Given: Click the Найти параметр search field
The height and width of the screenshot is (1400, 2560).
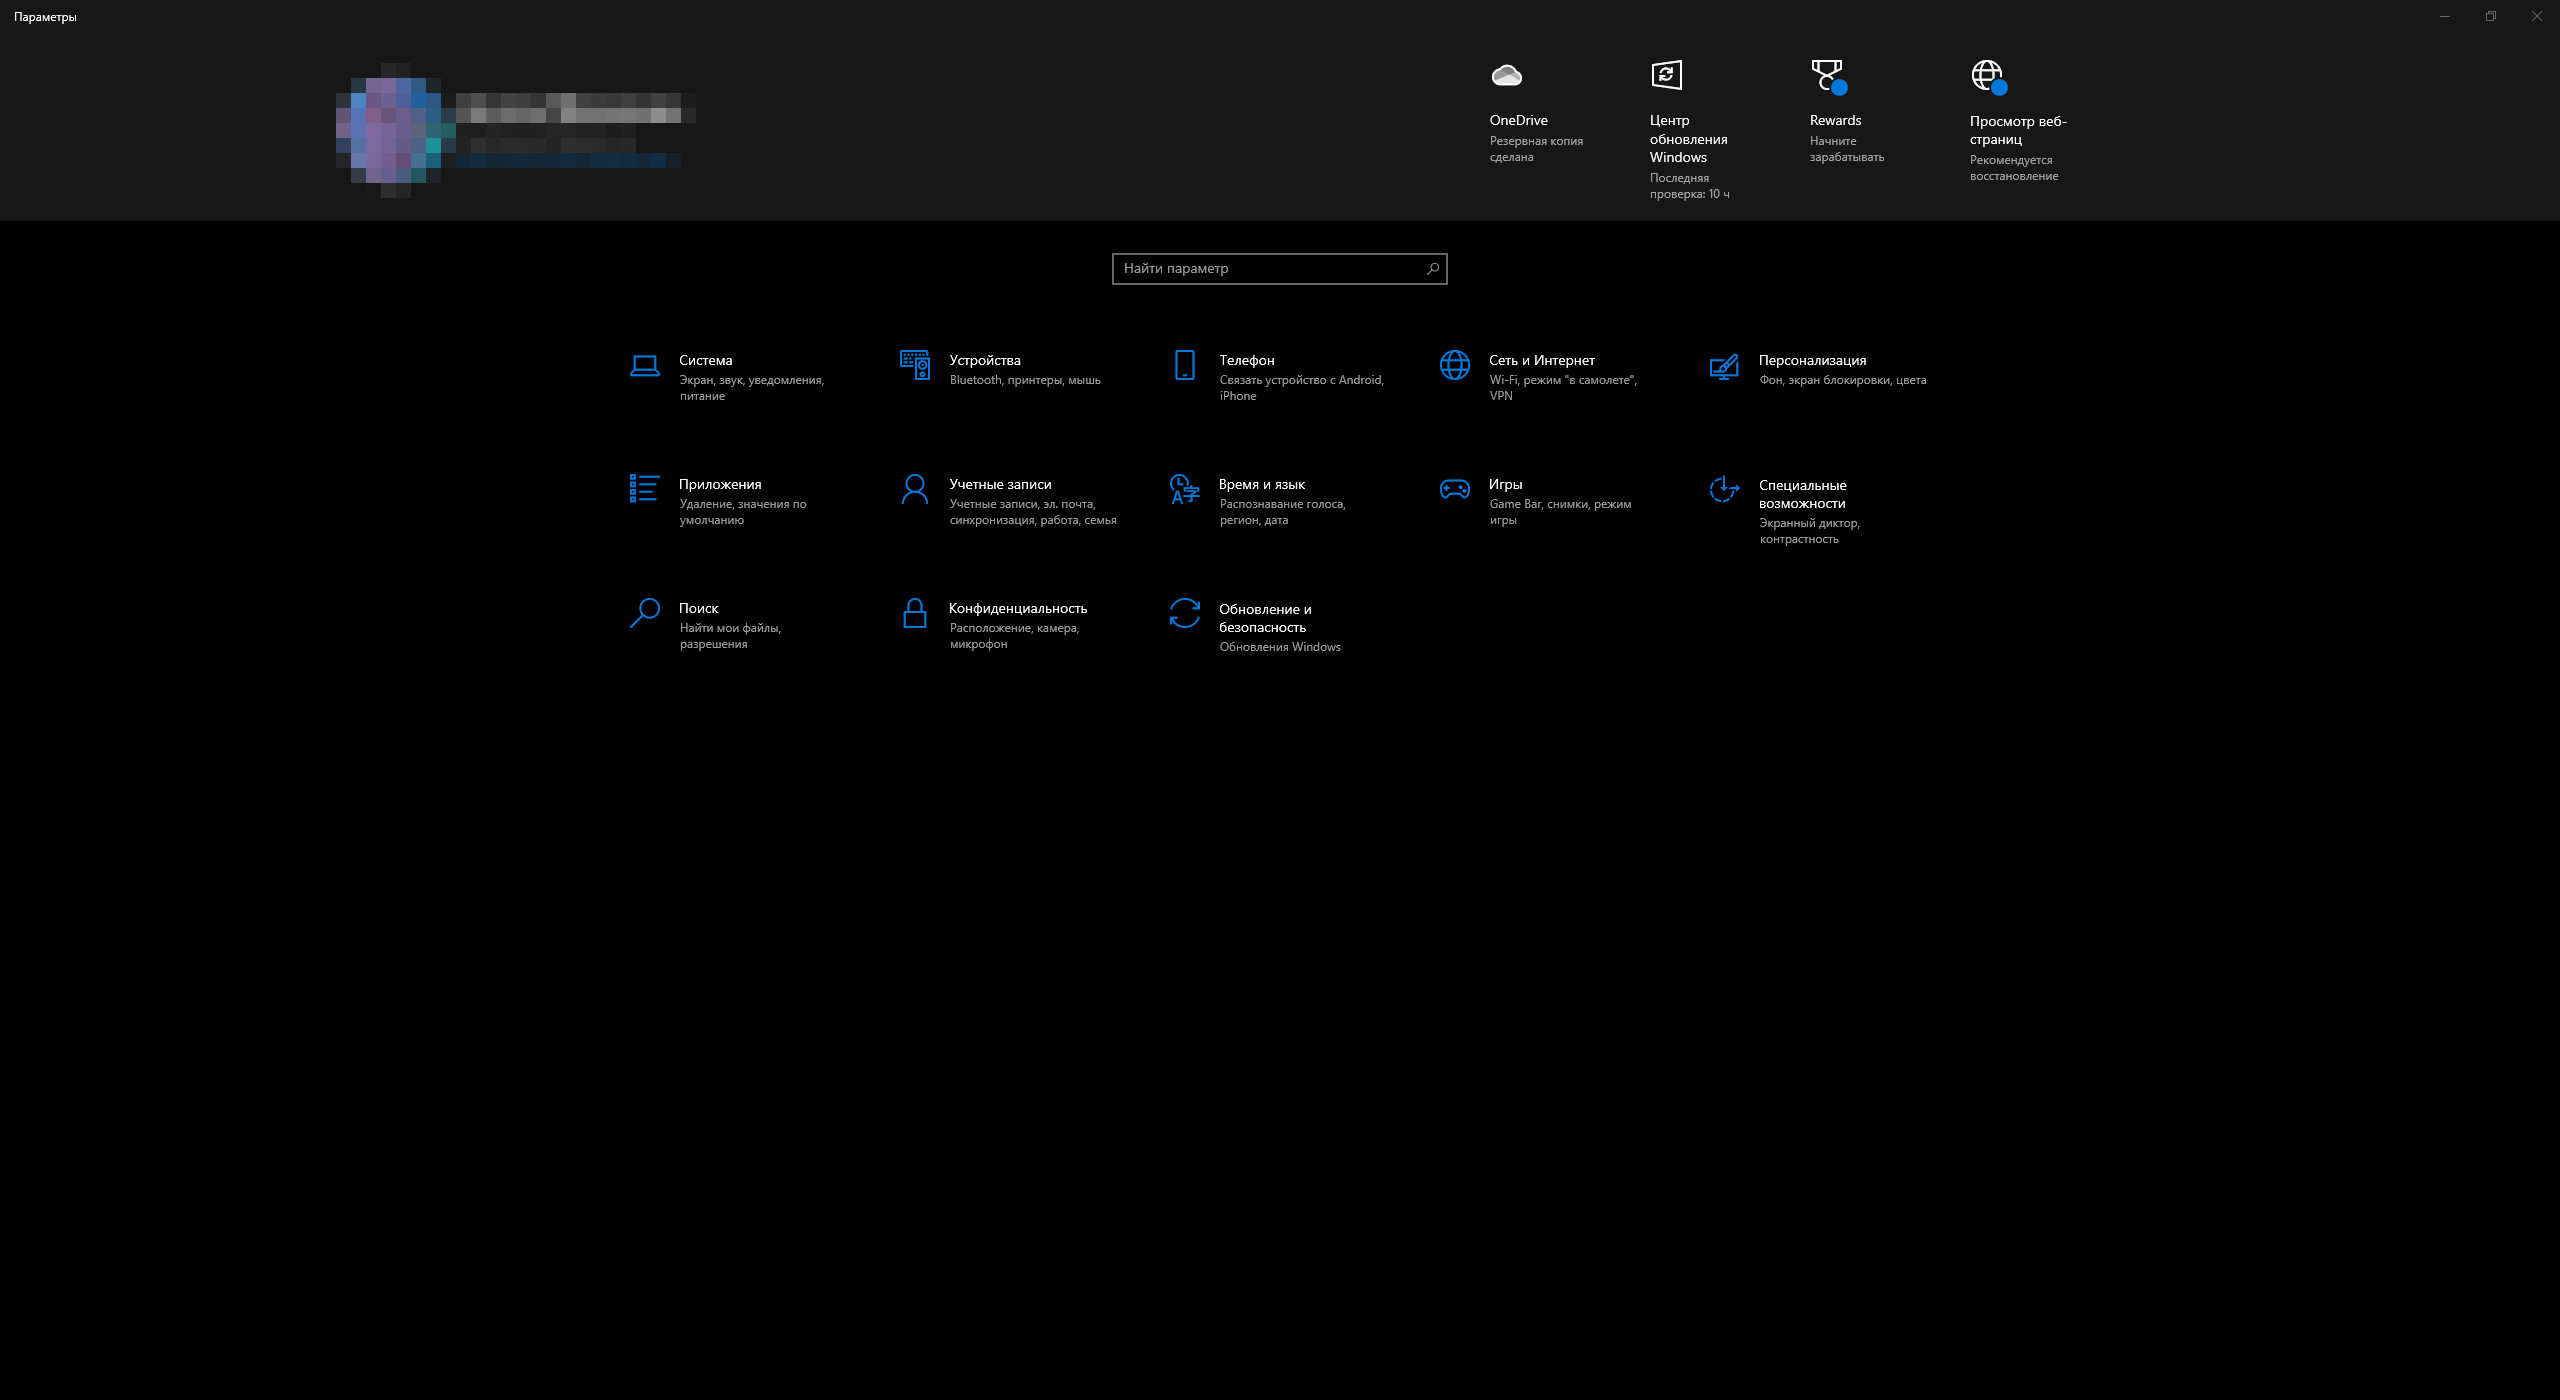Looking at the screenshot, I should [1270, 269].
